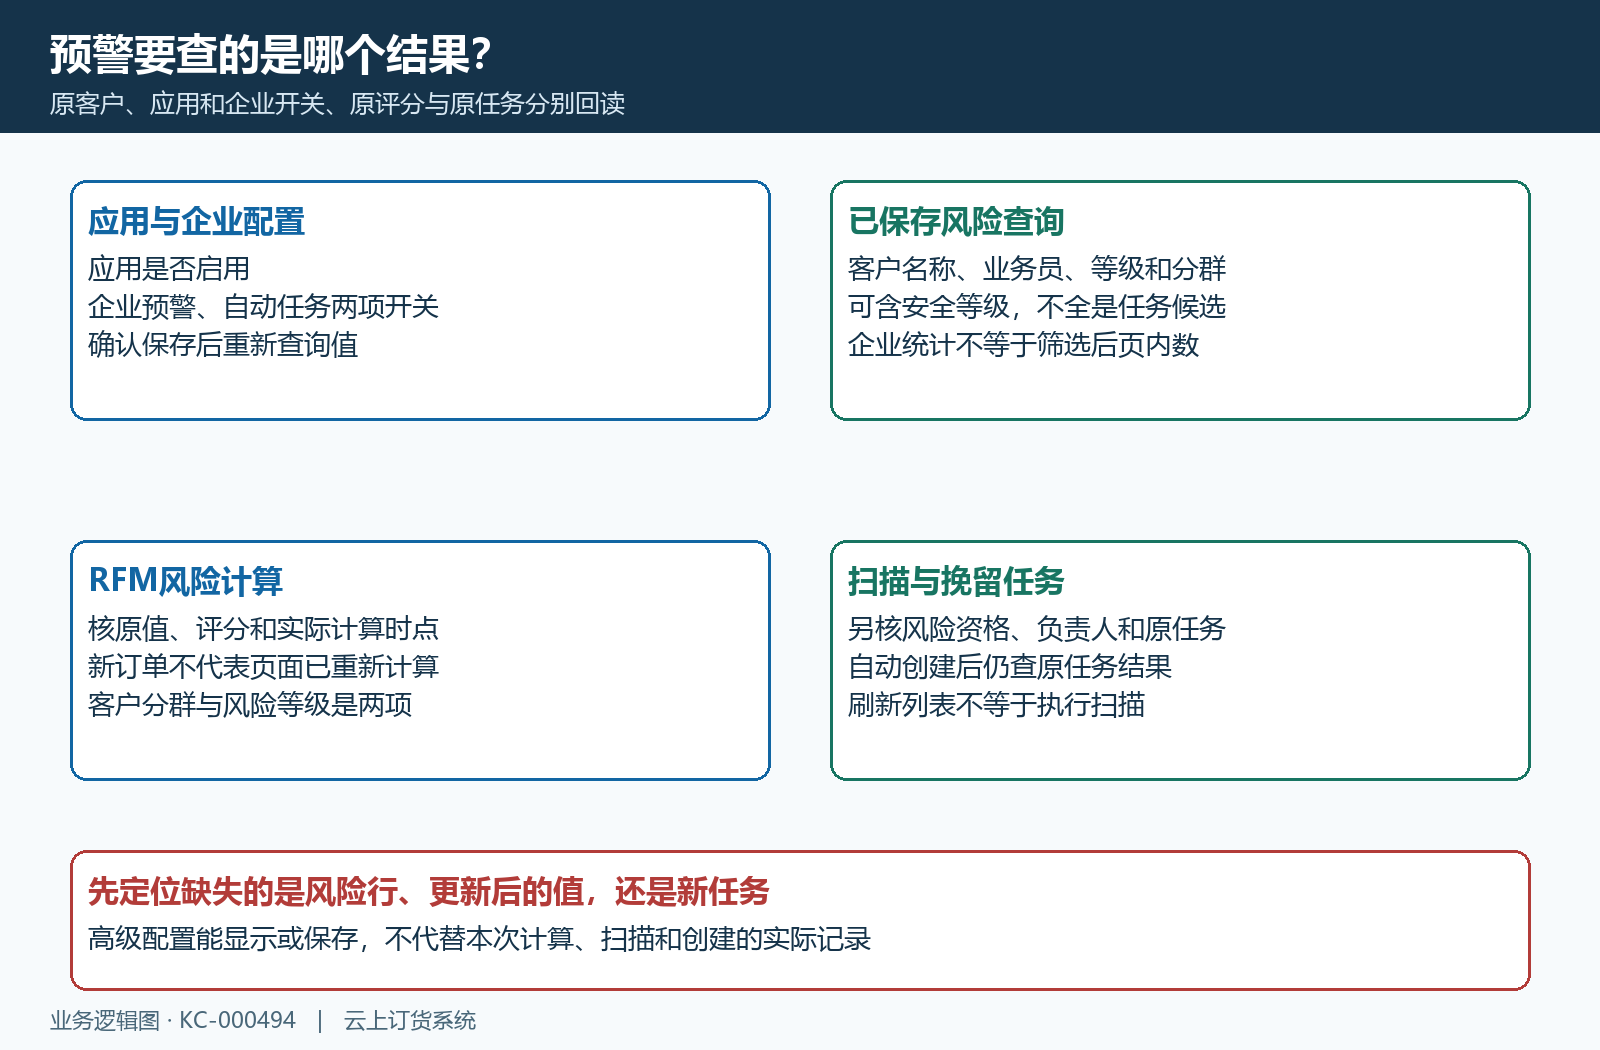Viewport: 1600px width, 1050px height.
Task: Click the footer text 业务逻辑图 · KC-000494
Action: [173, 1021]
